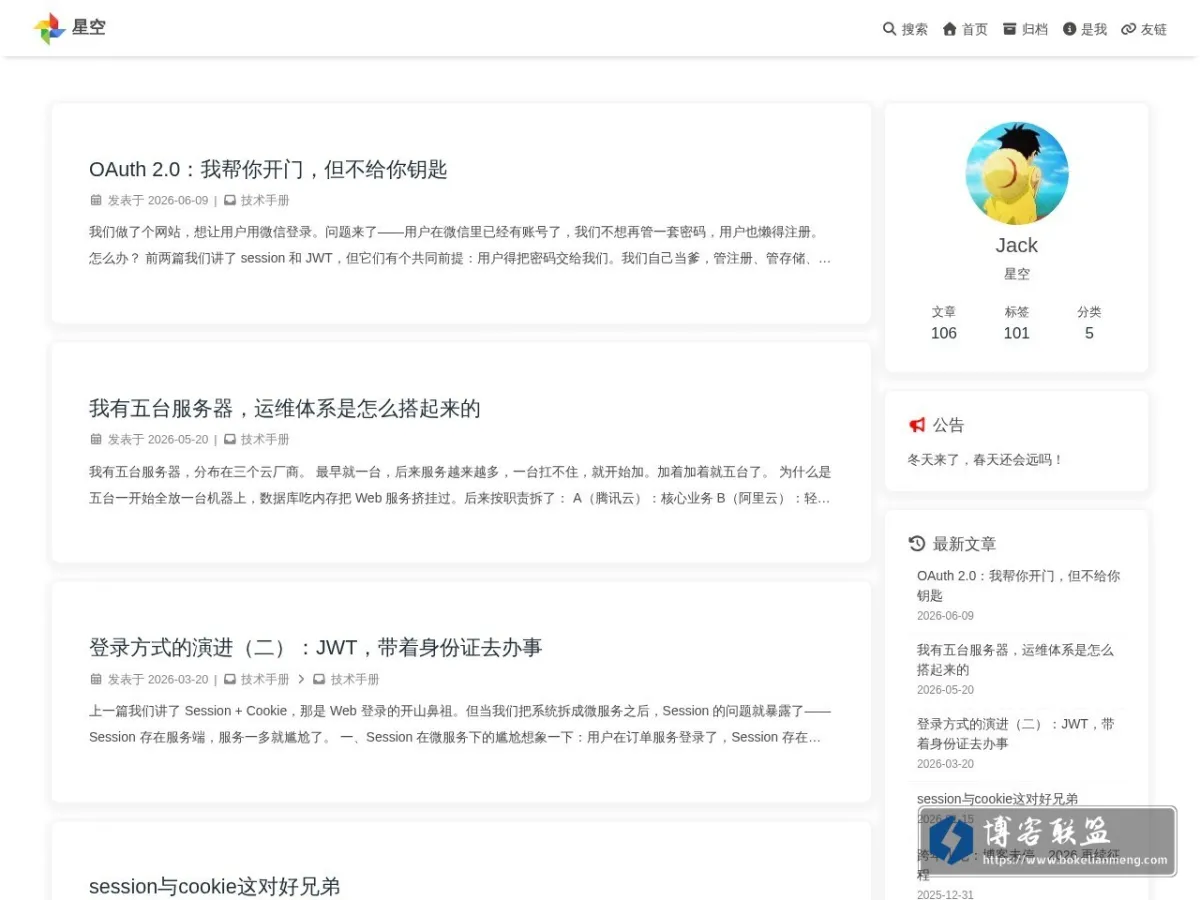Click 技术手册 category under the OAuth 2.0 post
This screenshot has width=1200, height=900.
pyautogui.click(x=265, y=200)
